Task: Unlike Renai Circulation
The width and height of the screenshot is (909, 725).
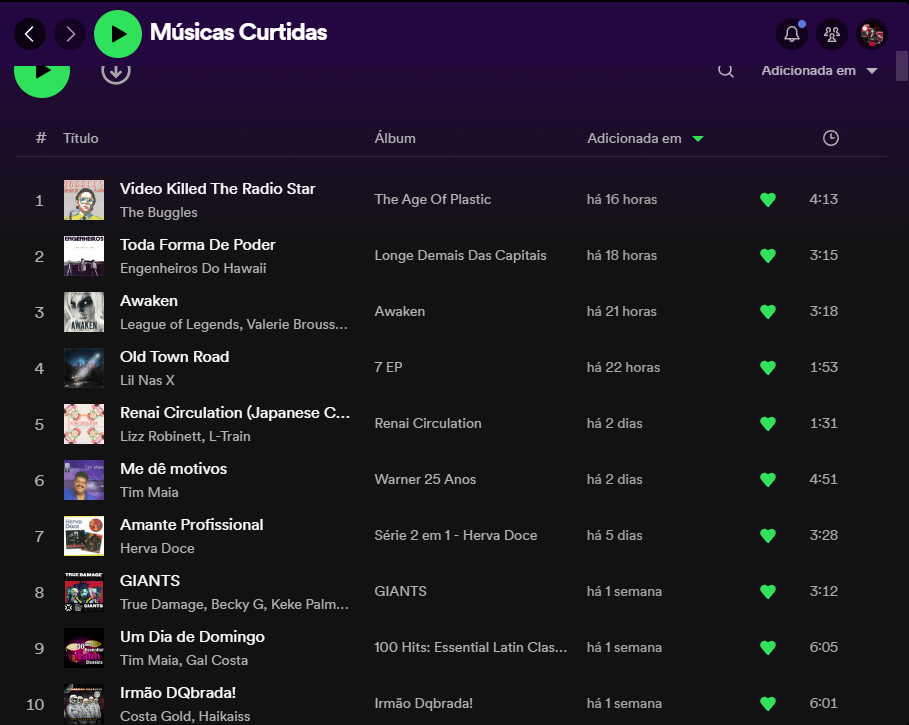Action: coord(768,424)
